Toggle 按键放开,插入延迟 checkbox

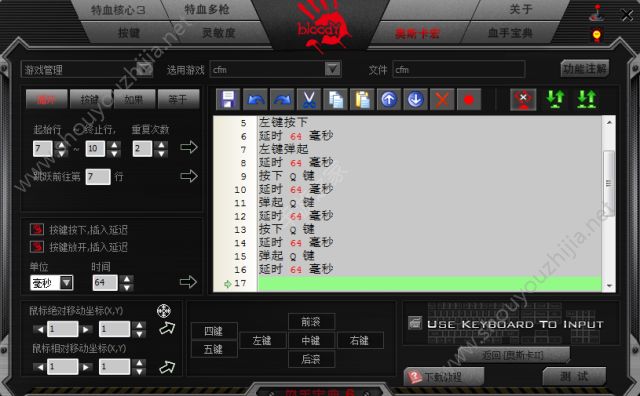(37, 247)
